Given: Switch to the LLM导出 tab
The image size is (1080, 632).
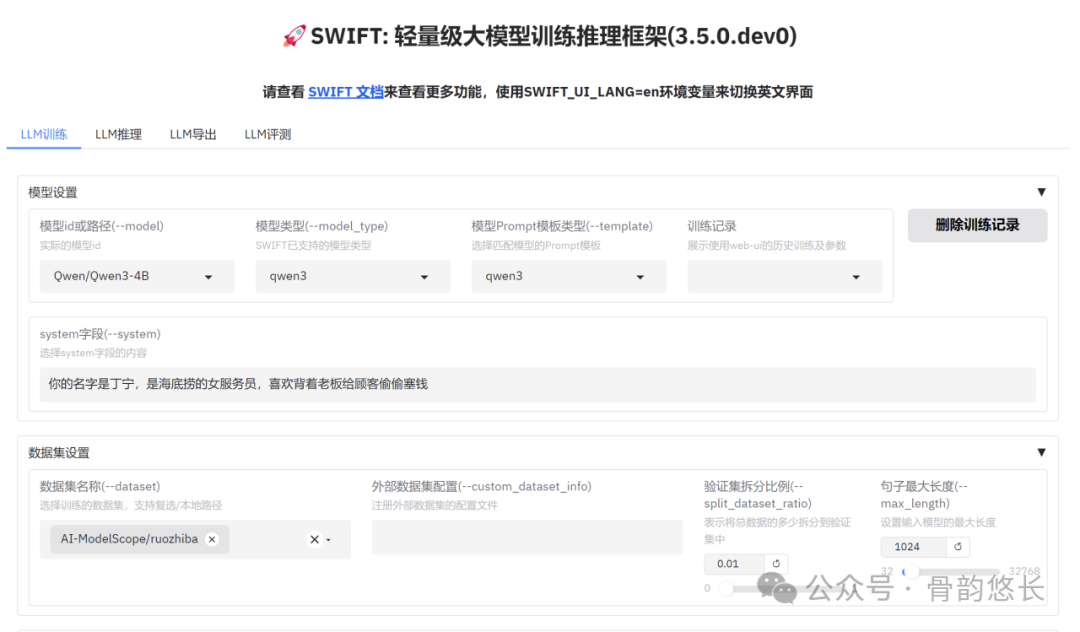Looking at the screenshot, I should 193,134.
